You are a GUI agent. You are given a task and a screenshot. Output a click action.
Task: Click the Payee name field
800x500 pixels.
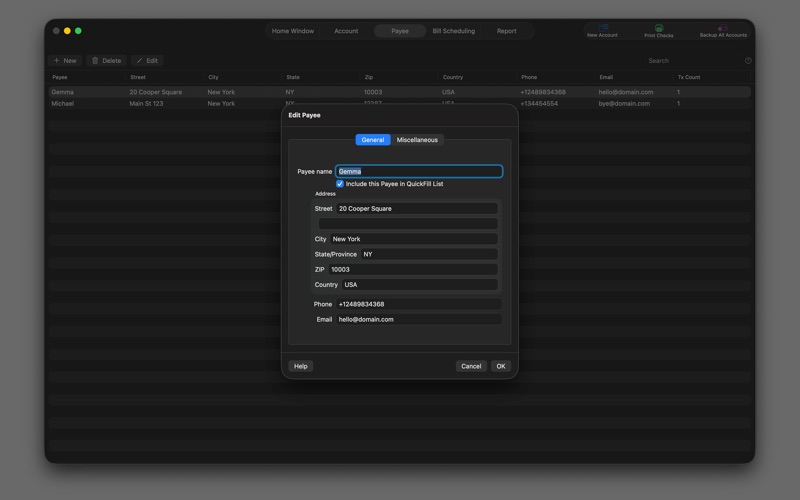(419, 171)
